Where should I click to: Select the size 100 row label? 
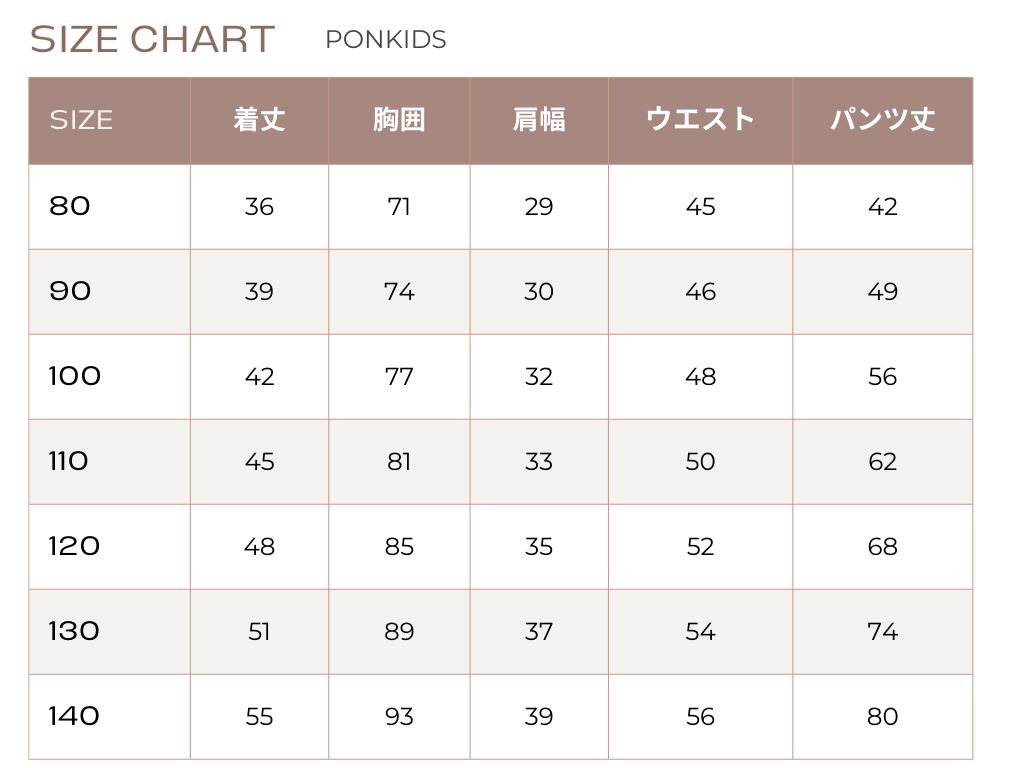coord(75,376)
